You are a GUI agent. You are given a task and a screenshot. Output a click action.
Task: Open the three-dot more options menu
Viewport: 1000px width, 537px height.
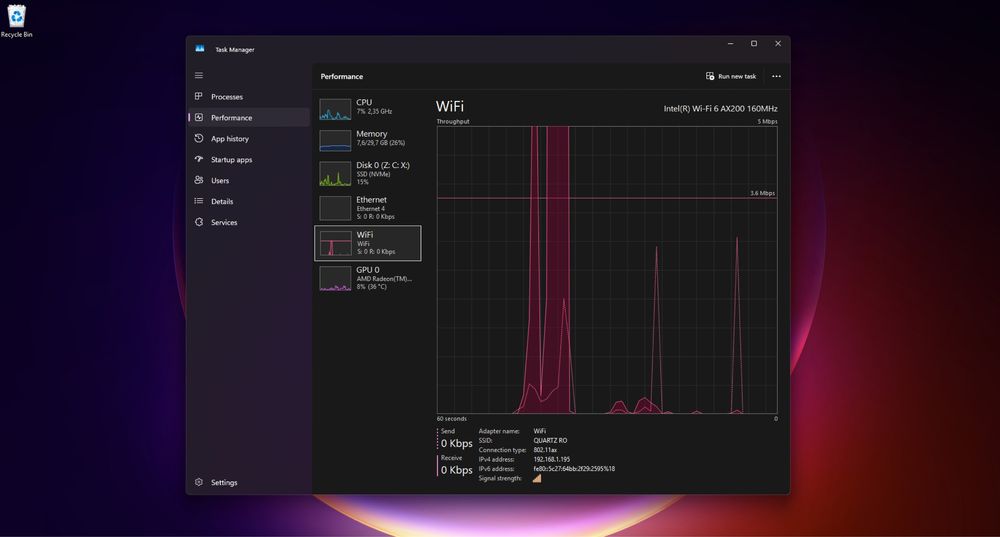pyautogui.click(x=776, y=76)
